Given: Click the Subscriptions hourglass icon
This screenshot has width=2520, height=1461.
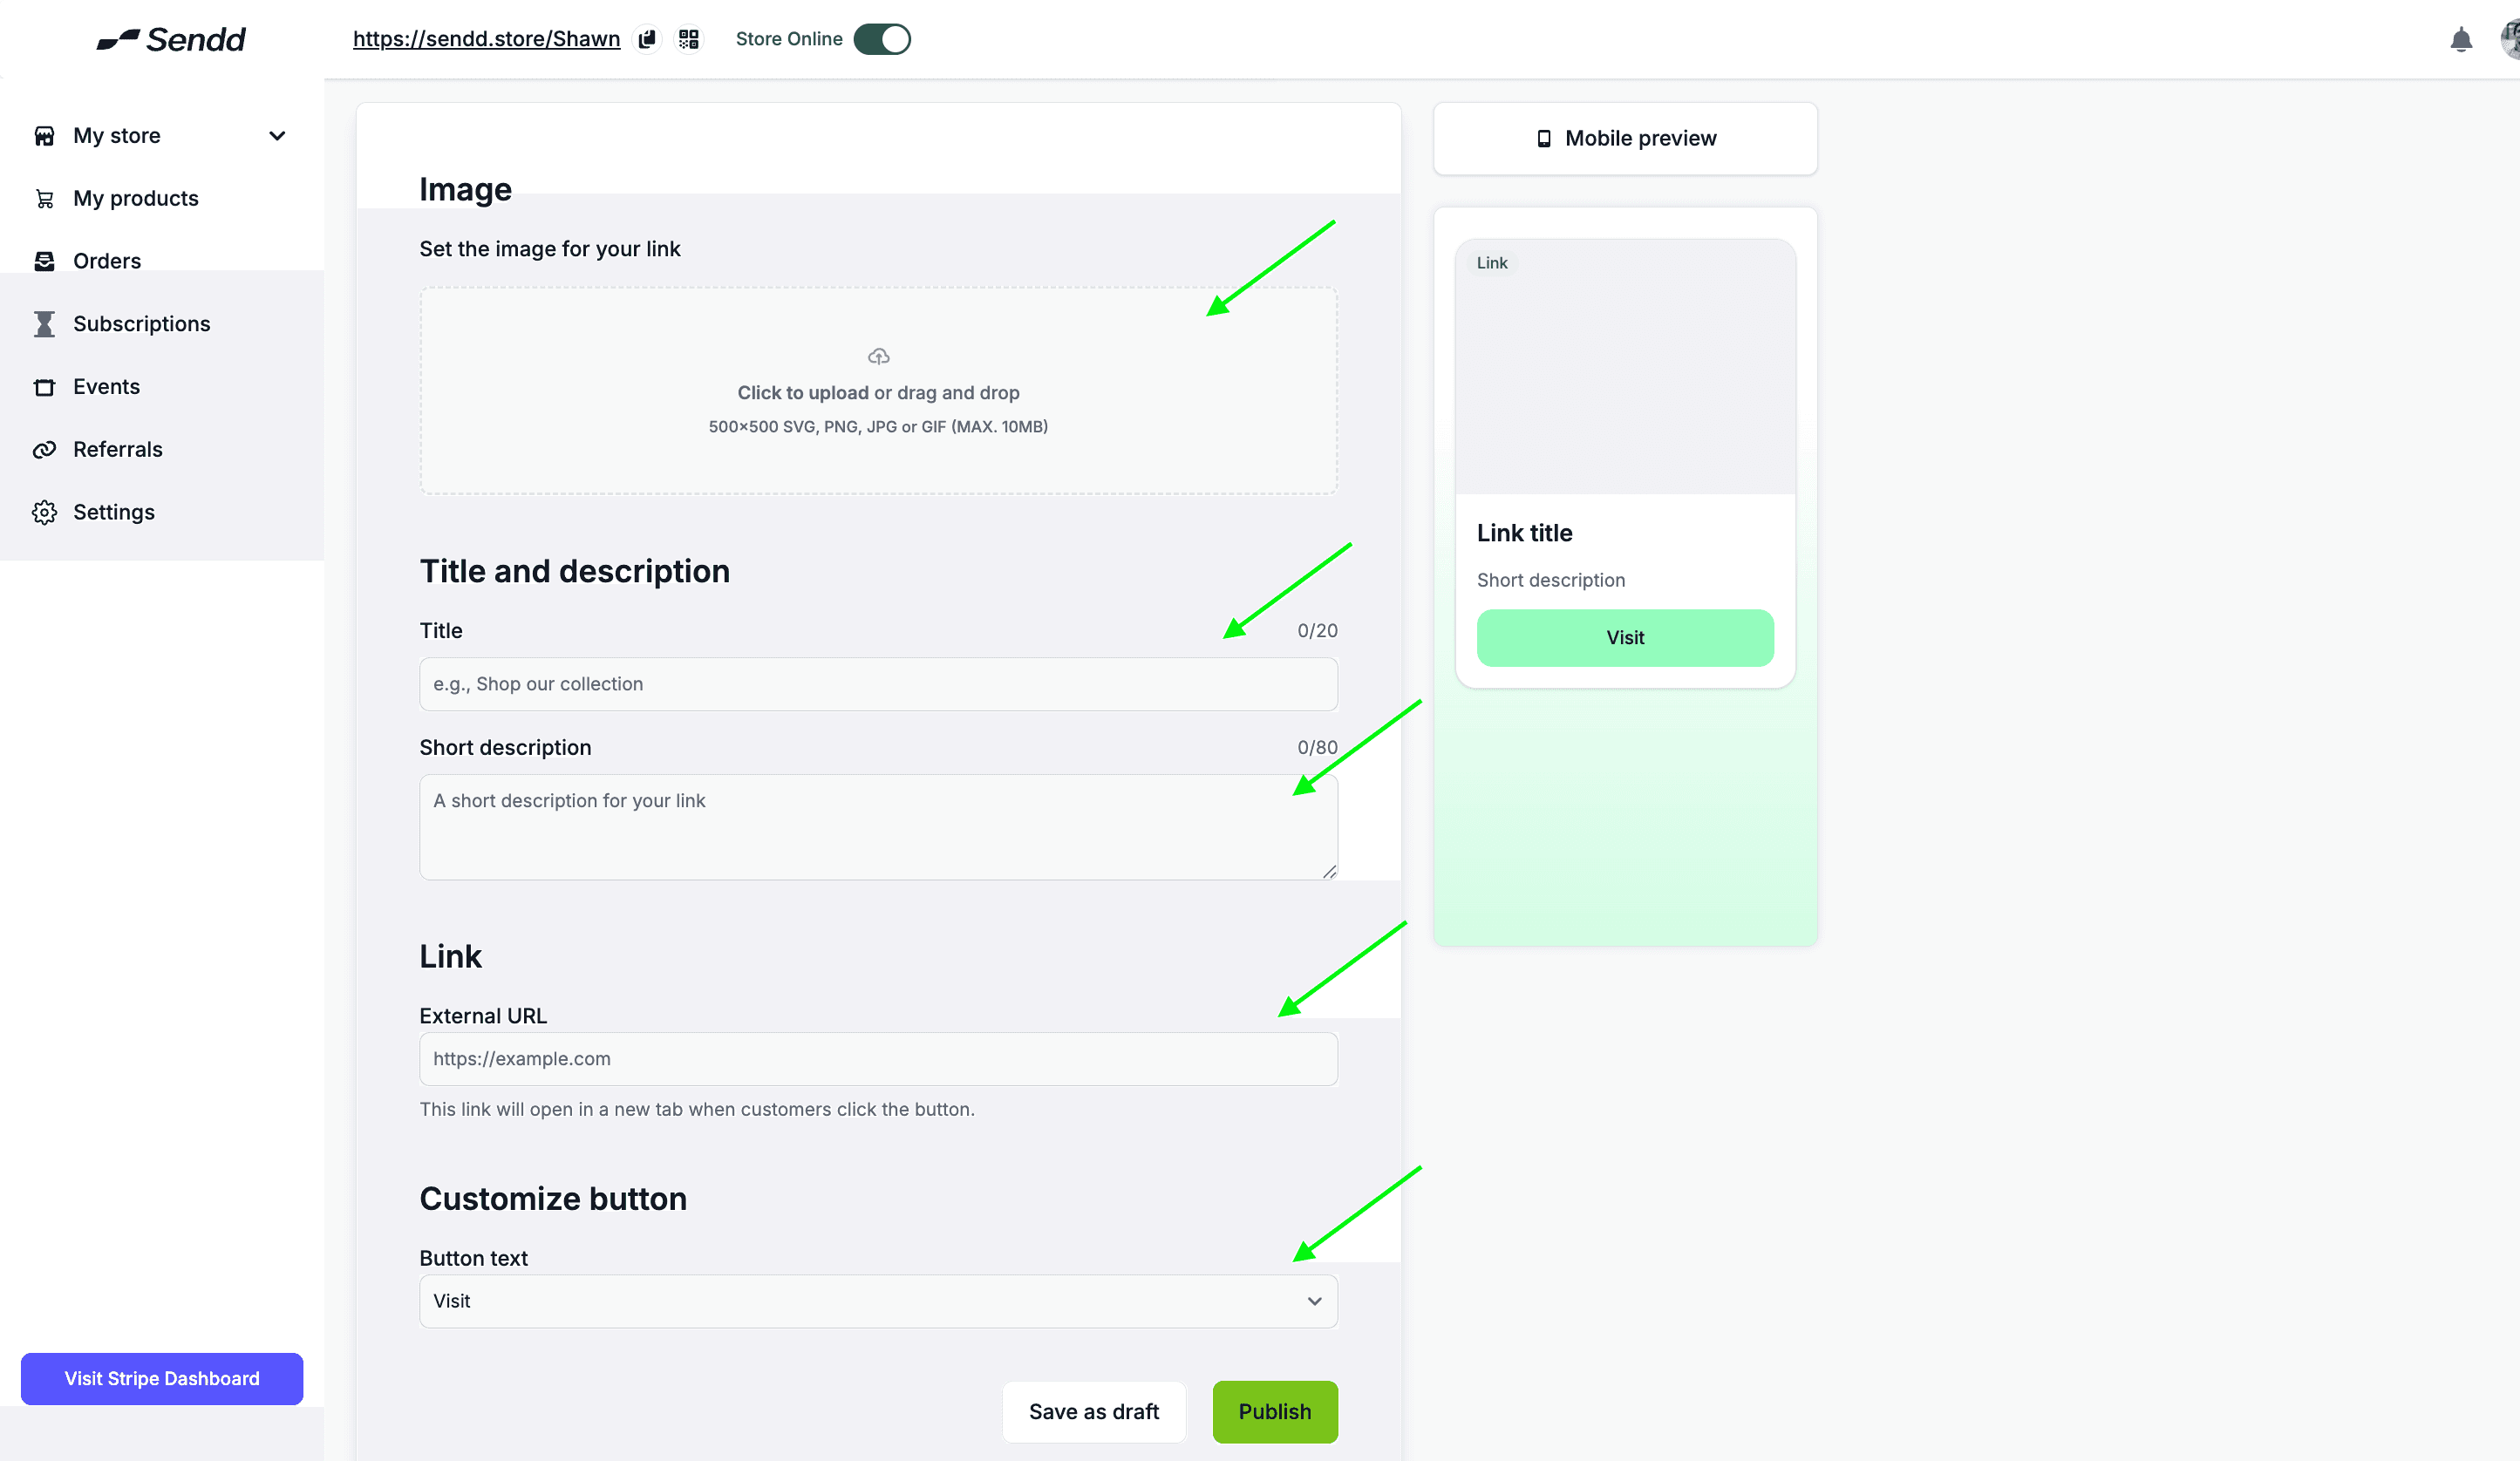Looking at the screenshot, I should point(44,324).
